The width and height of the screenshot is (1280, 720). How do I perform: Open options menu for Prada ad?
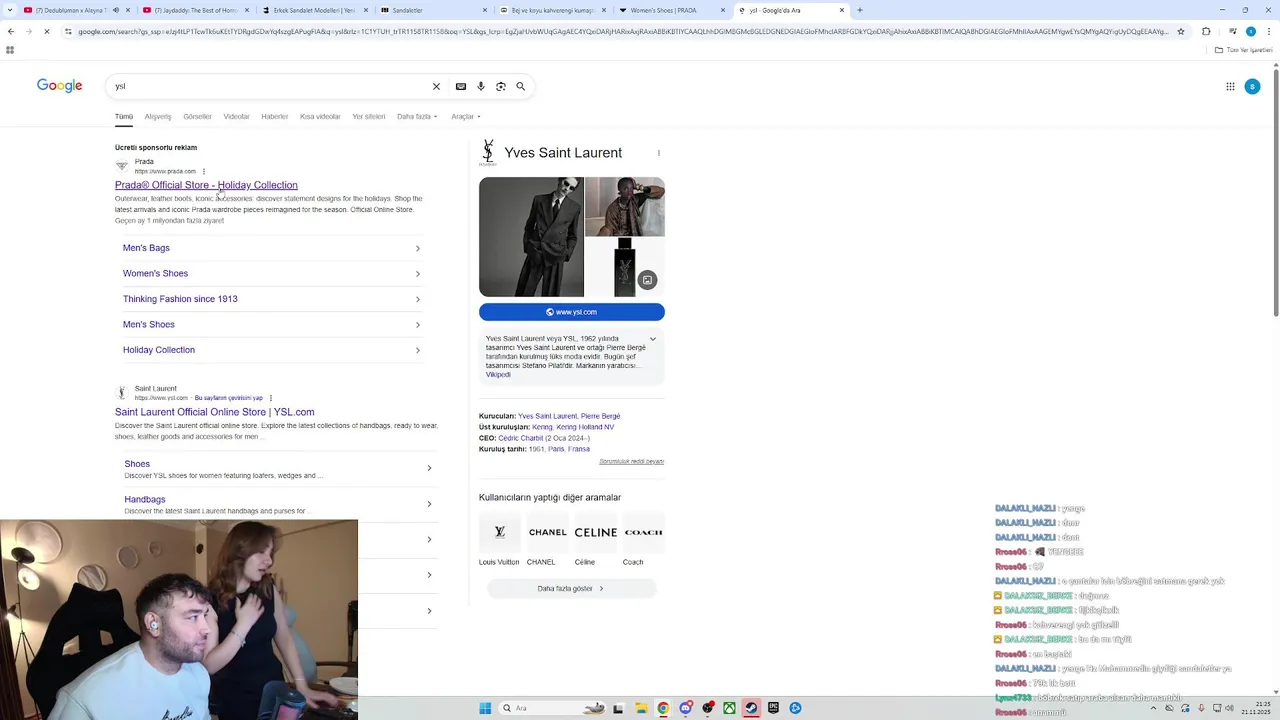point(204,171)
